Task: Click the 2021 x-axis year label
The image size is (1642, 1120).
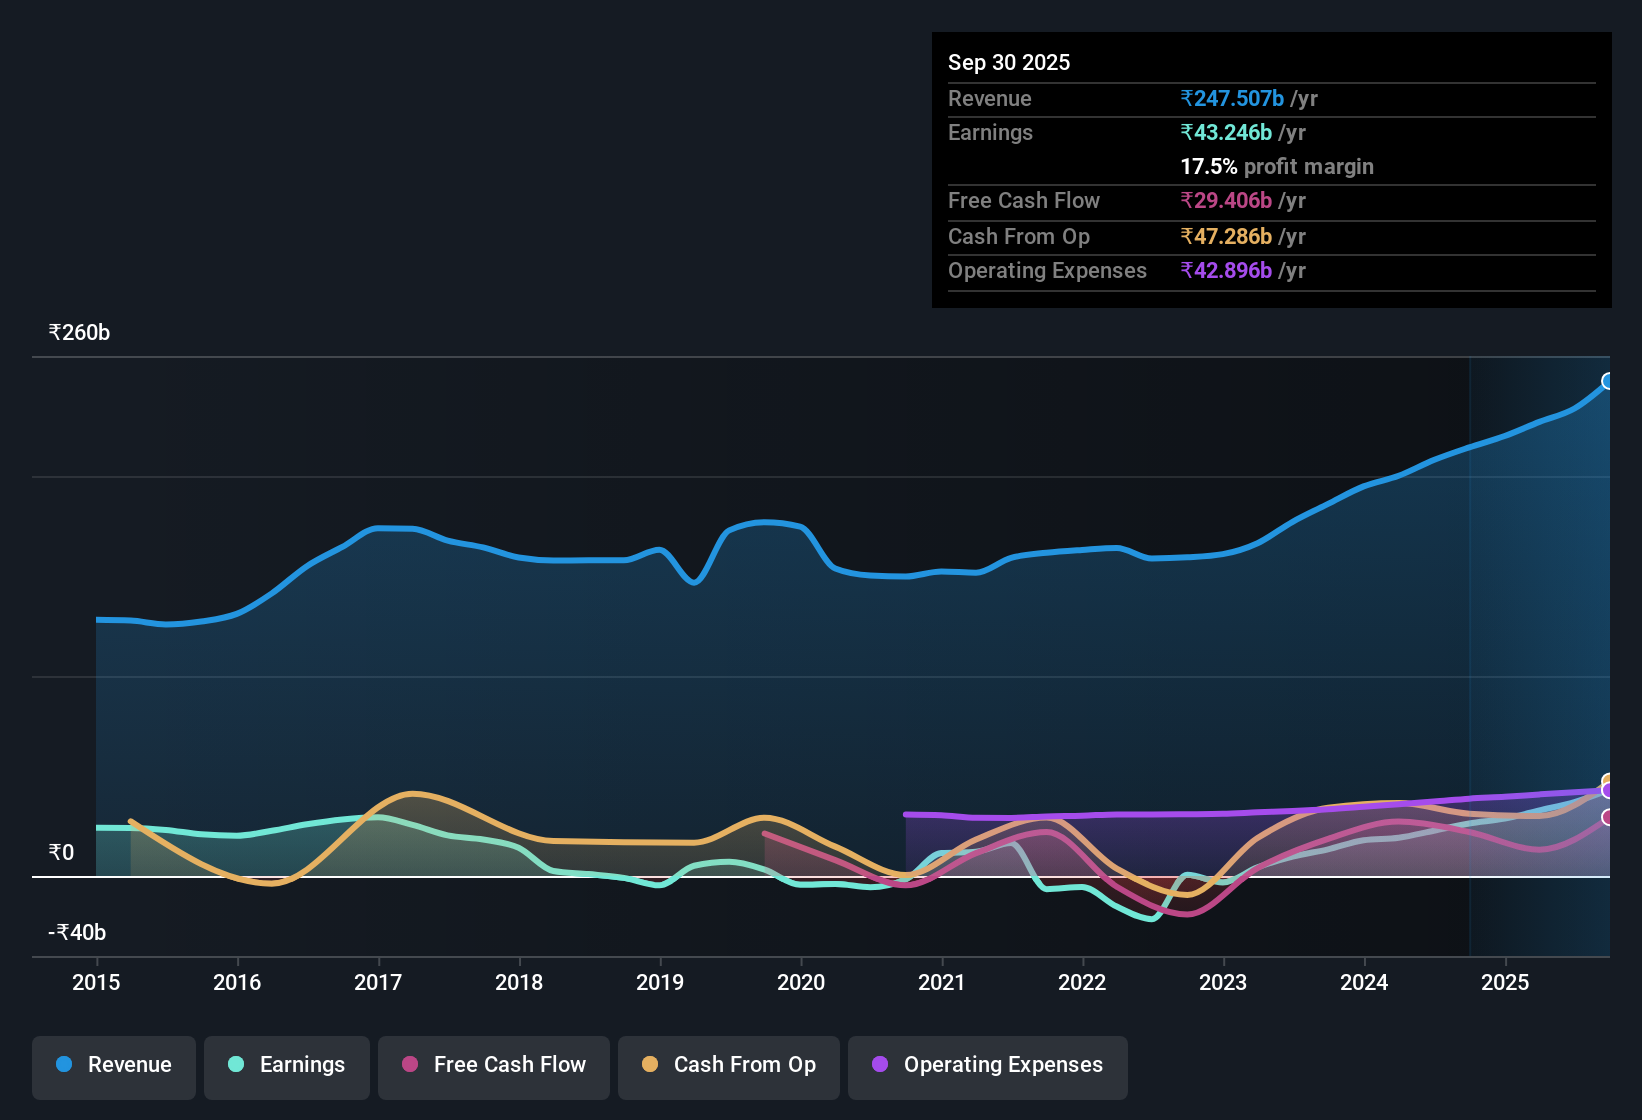Action: click(941, 982)
